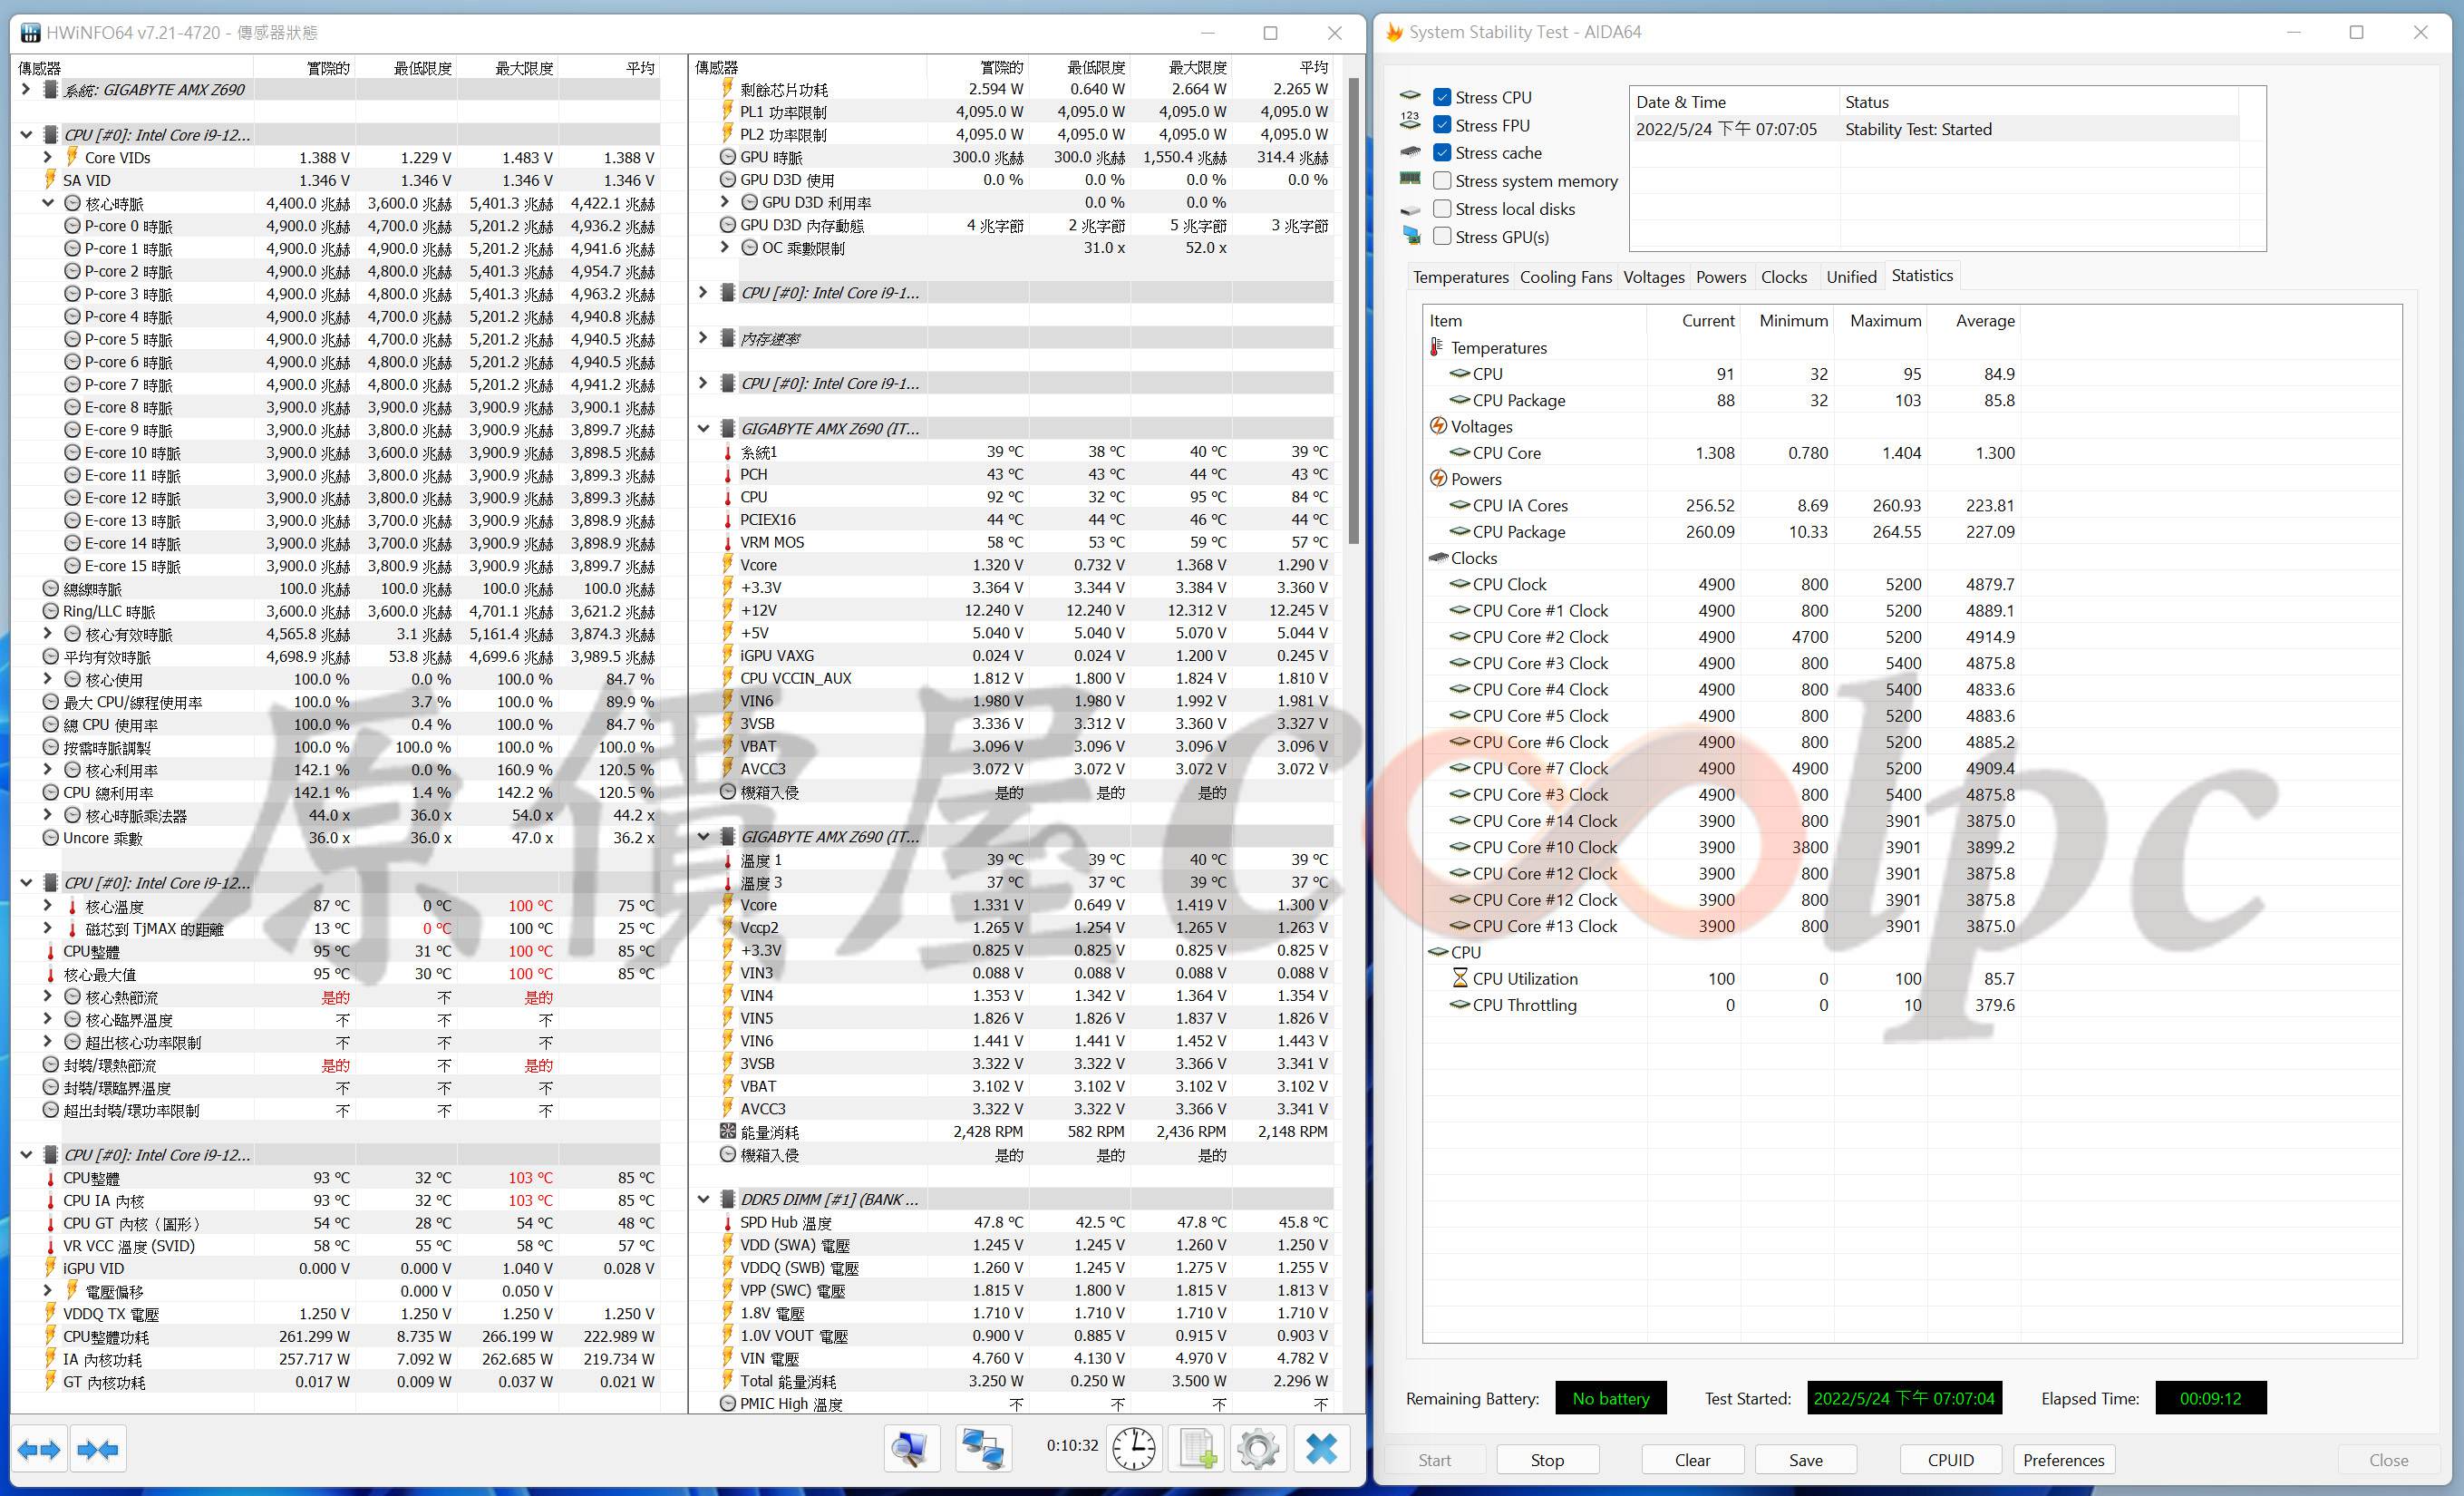Expand the Core VIDs row

[x=48, y=158]
